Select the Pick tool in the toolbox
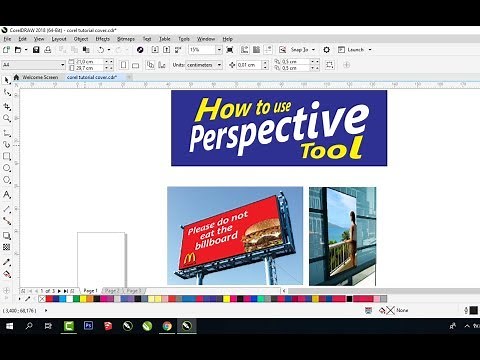 (7, 80)
